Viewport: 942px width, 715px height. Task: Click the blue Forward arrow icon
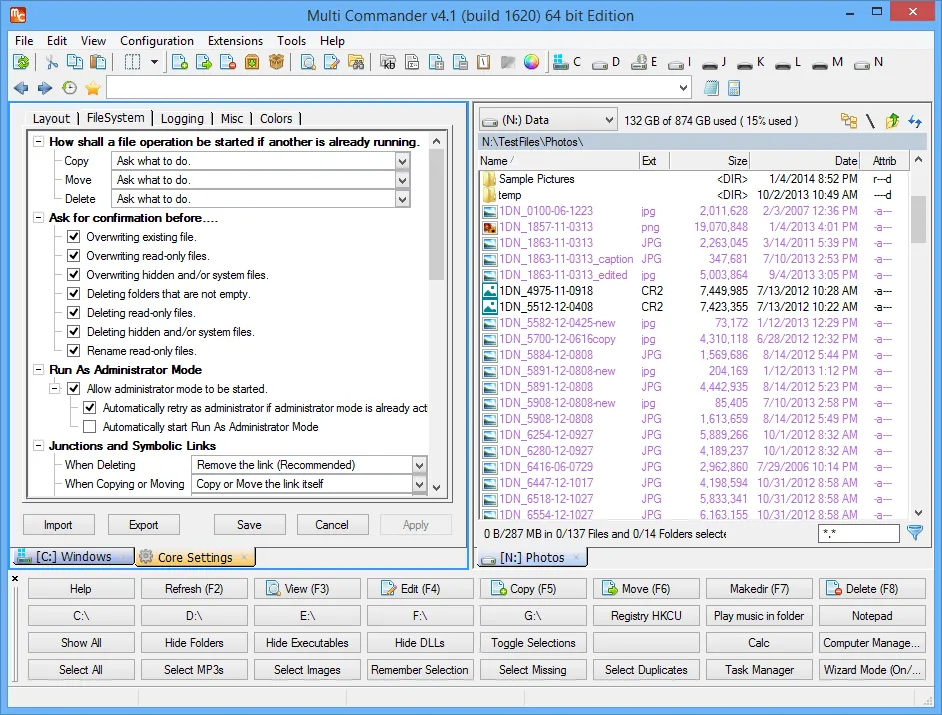click(x=44, y=88)
